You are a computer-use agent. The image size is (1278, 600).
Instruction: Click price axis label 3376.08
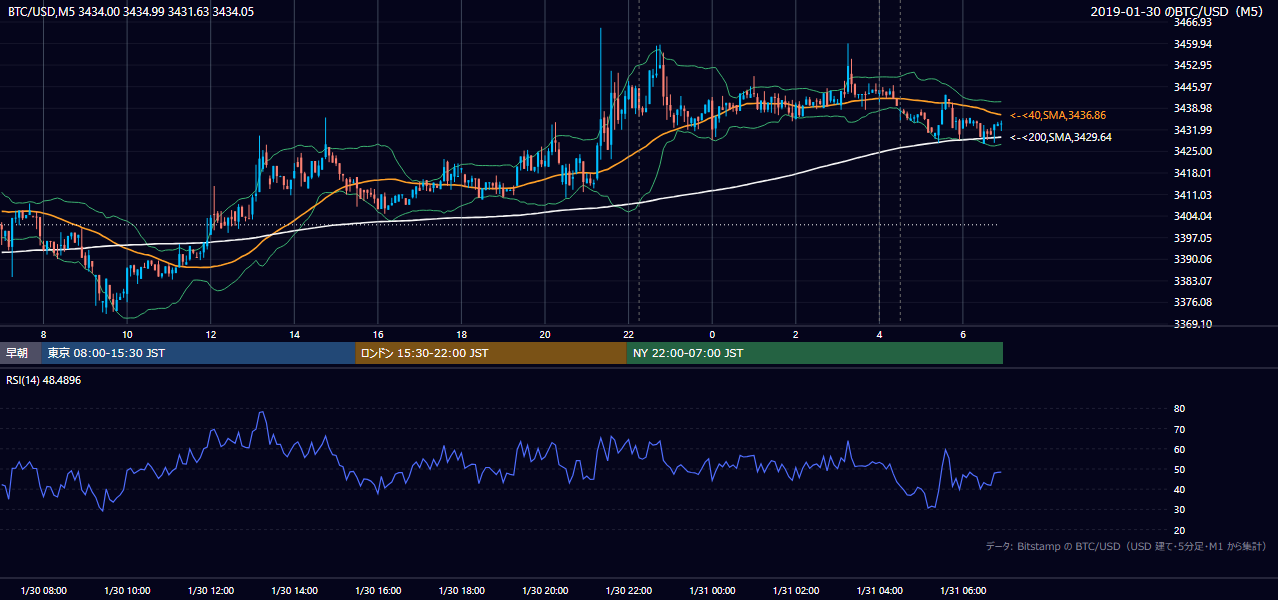click(x=1193, y=302)
